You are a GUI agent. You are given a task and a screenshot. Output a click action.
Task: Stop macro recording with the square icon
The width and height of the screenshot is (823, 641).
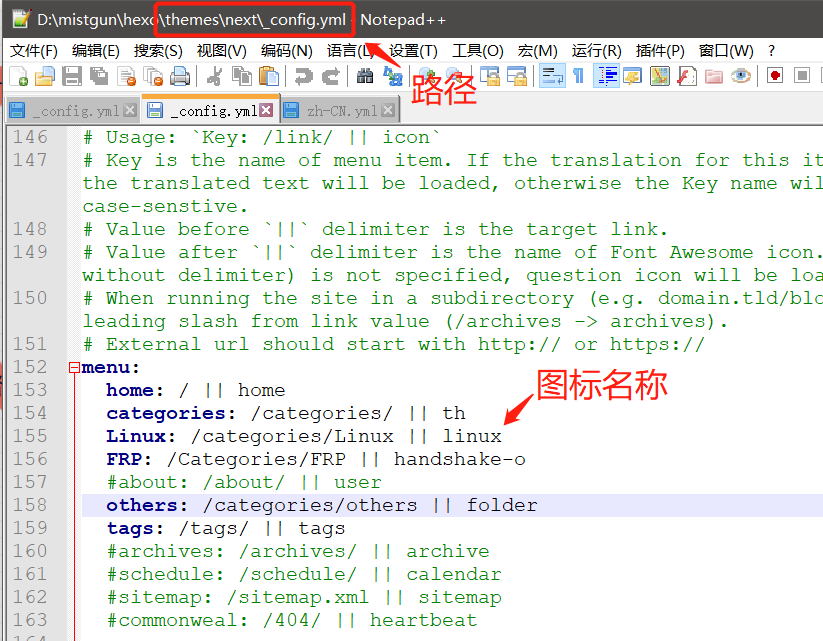pos(801,76)
